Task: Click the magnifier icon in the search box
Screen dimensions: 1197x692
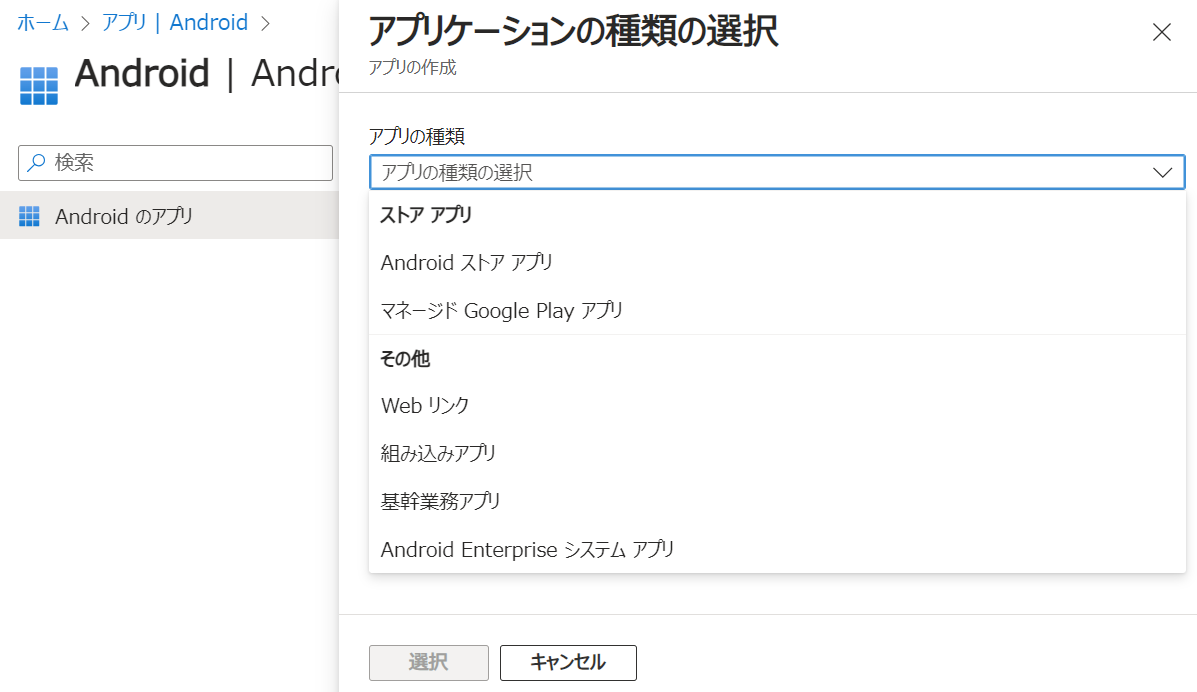Action: pos(34,162)
